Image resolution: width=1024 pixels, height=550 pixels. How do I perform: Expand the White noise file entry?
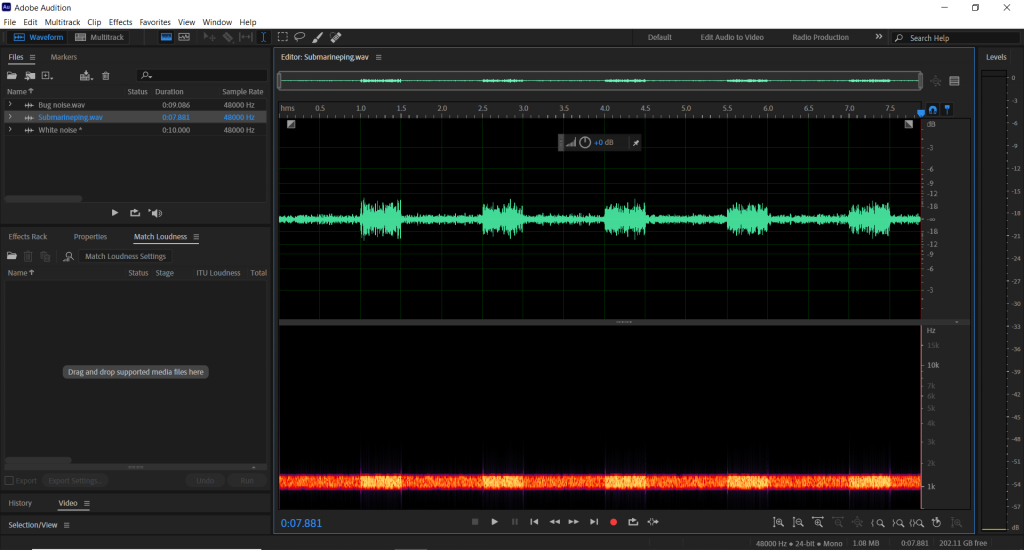(10, 130)
